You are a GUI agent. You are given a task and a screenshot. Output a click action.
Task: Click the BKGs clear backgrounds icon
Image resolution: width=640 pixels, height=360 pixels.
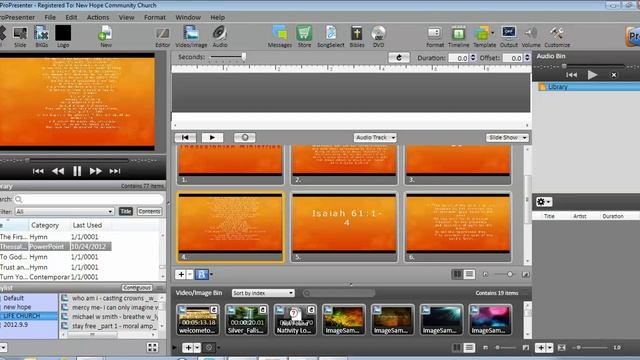pyautogui.click(x=41, y=36)
